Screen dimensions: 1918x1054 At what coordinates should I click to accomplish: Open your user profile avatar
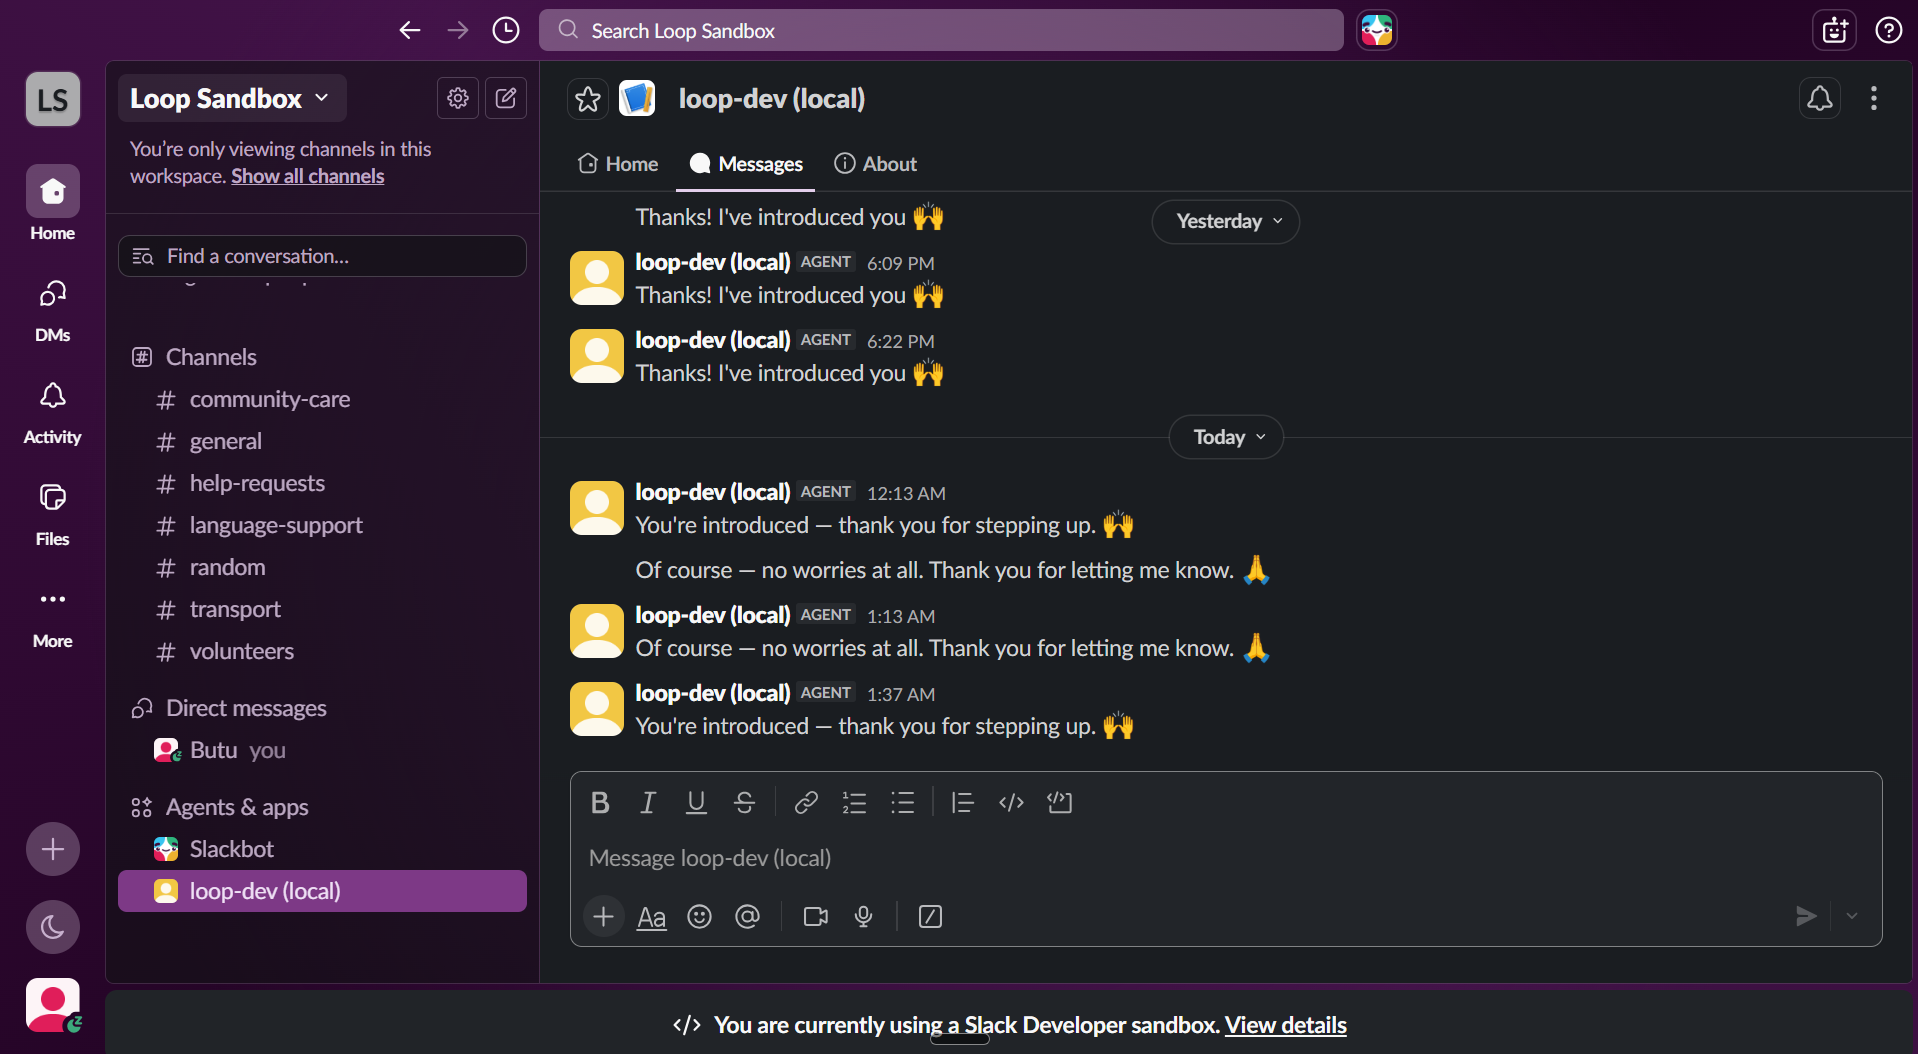(x=53, y=1004)
